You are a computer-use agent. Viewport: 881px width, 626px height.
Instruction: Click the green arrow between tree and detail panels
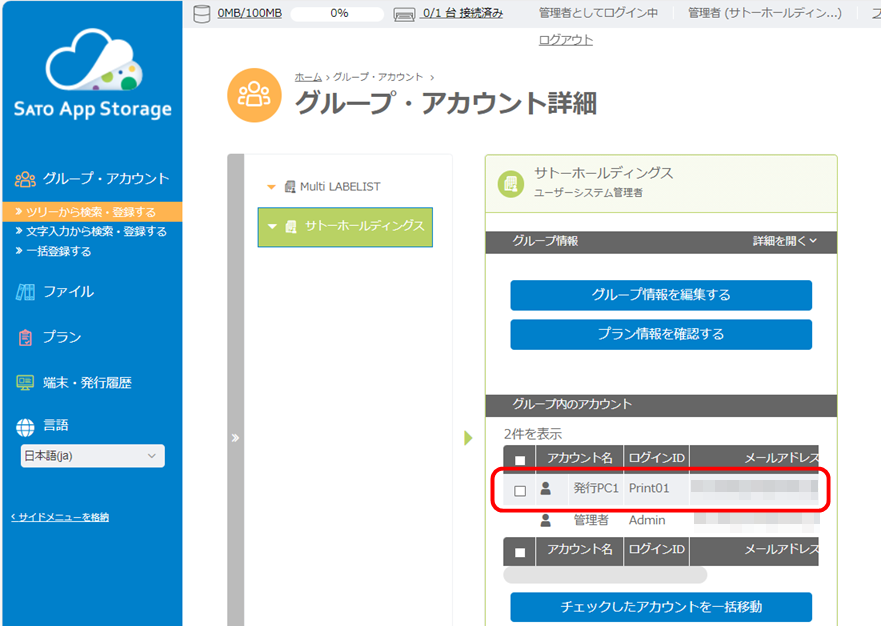tap(468, 438)
